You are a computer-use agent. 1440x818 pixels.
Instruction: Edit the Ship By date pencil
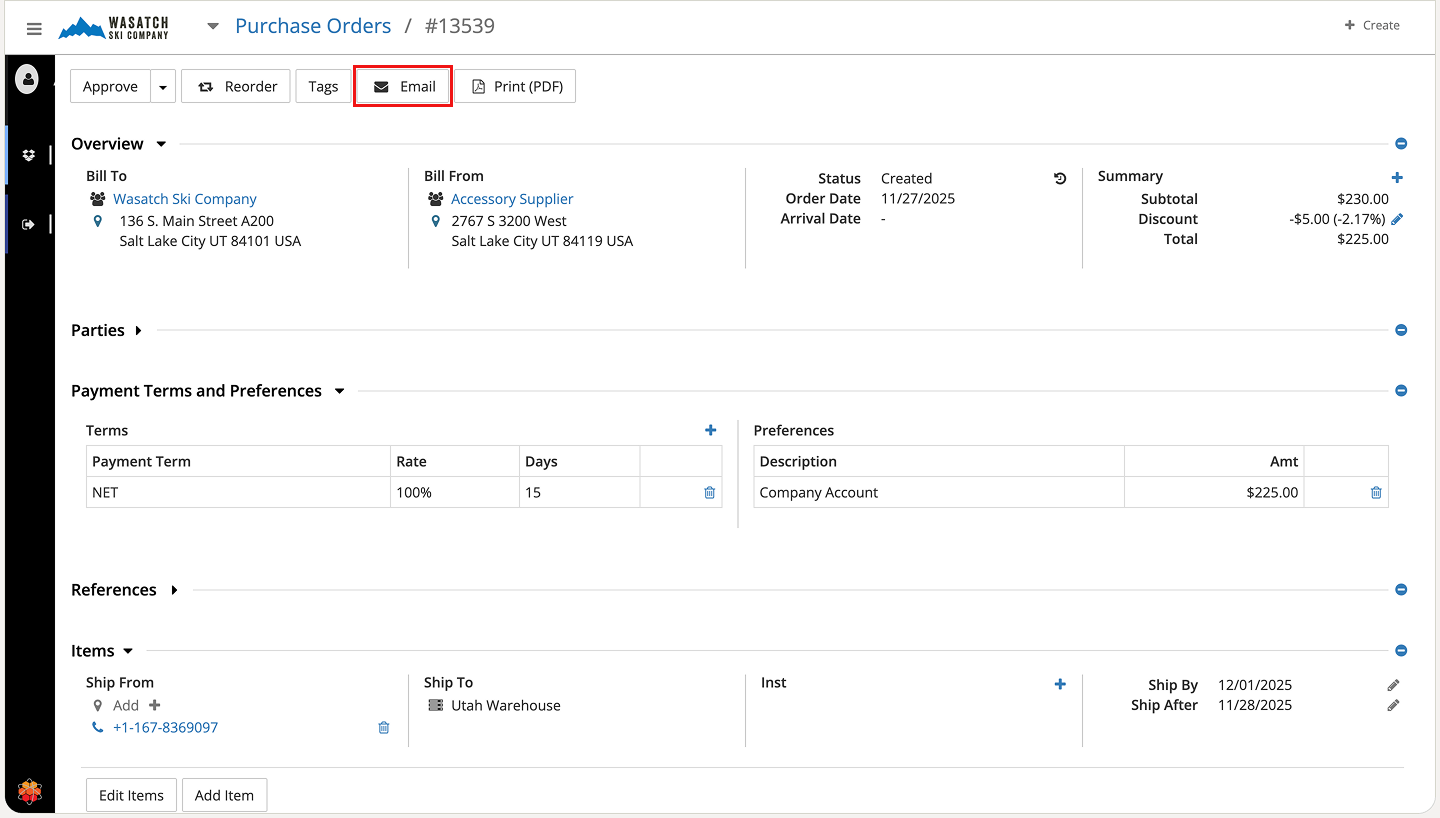tap(1393, 685)
